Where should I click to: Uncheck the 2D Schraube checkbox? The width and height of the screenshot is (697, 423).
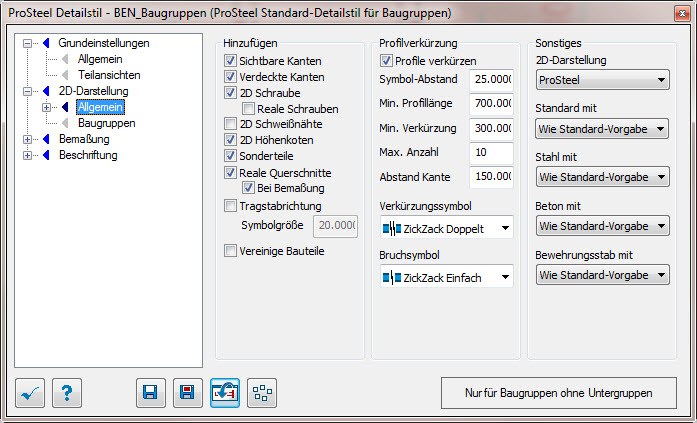click(230, 93)
